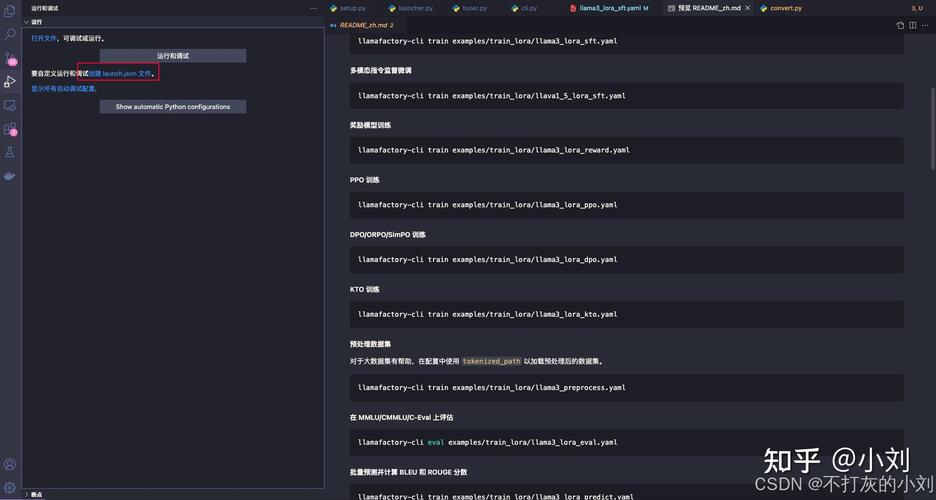Click the llama3_lora_eval.yaml command block
936x500 pixels.
(x=626, y=443)
